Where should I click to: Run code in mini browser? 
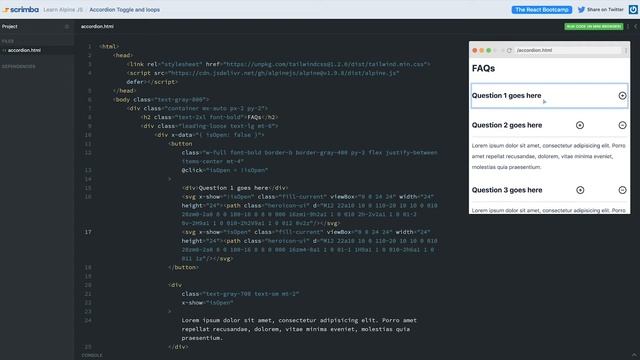[593, 27]
